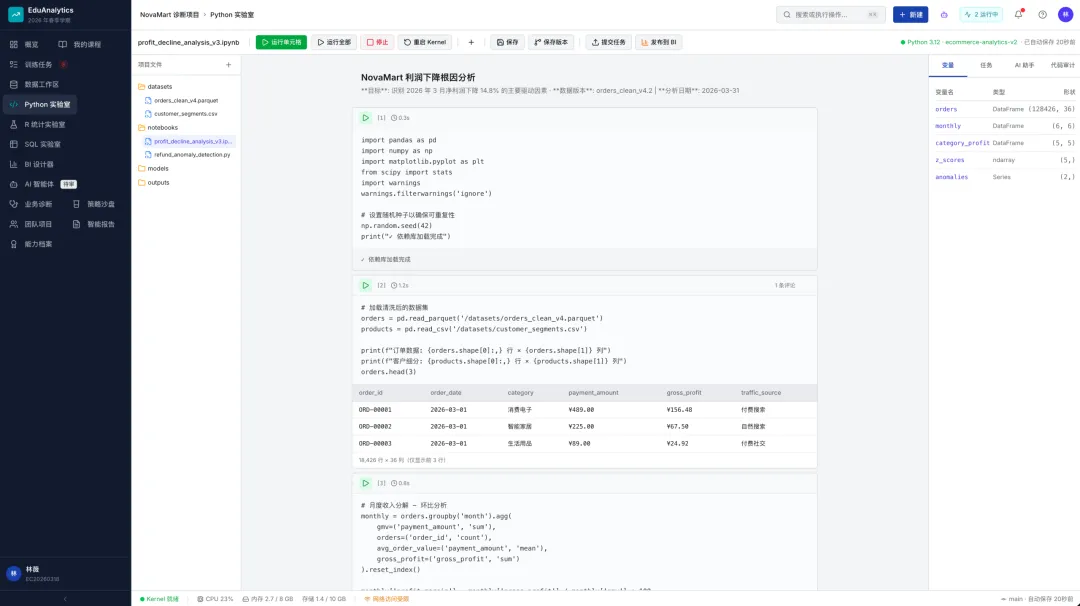Run cell 1 with its play icon
This screenshot has height=606, width=1080.
point(366,118)
